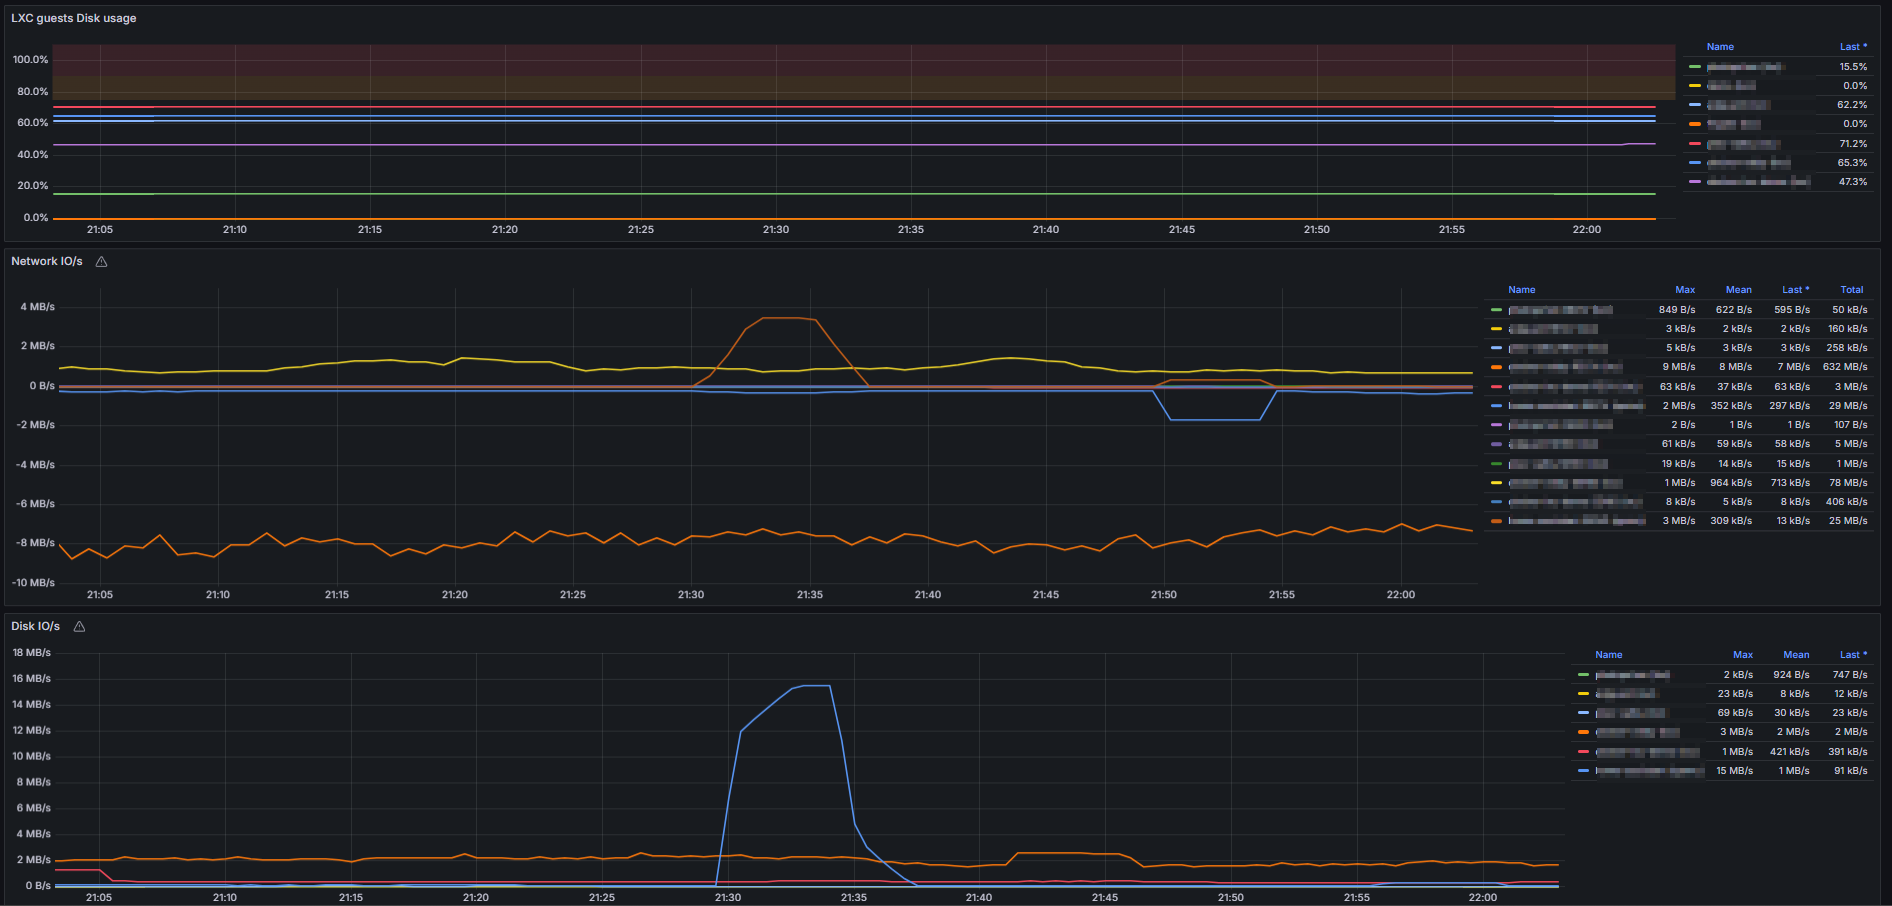Click the blue dip near 21:52 in Network chart
The width and height of the screenshot is (1892, 906).
(x=1214, y=420)
